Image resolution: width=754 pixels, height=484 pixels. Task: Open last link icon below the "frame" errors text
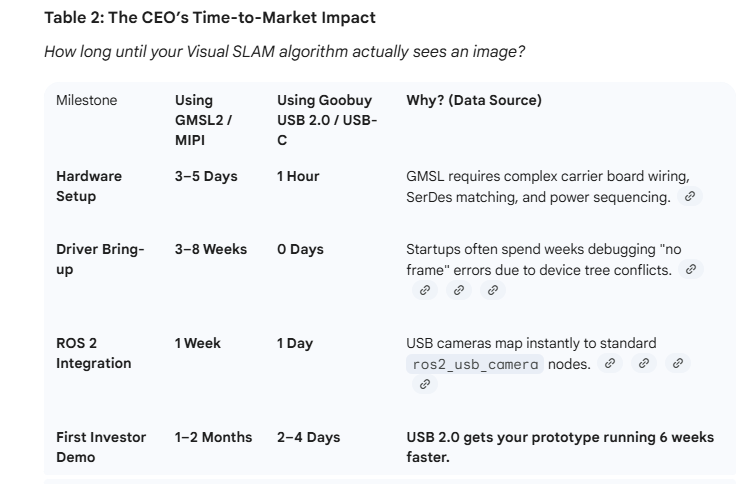tap(491, 290)
